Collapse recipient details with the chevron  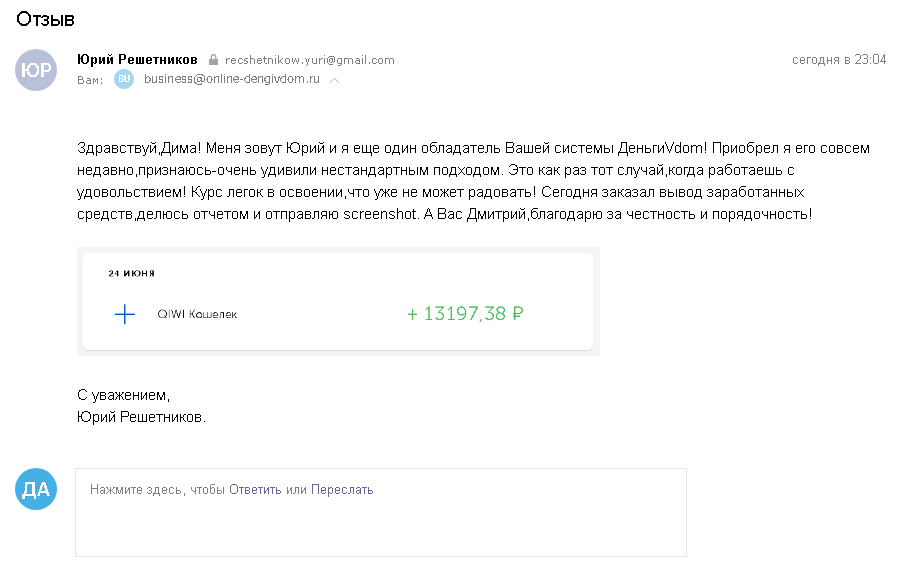(335, 80)
